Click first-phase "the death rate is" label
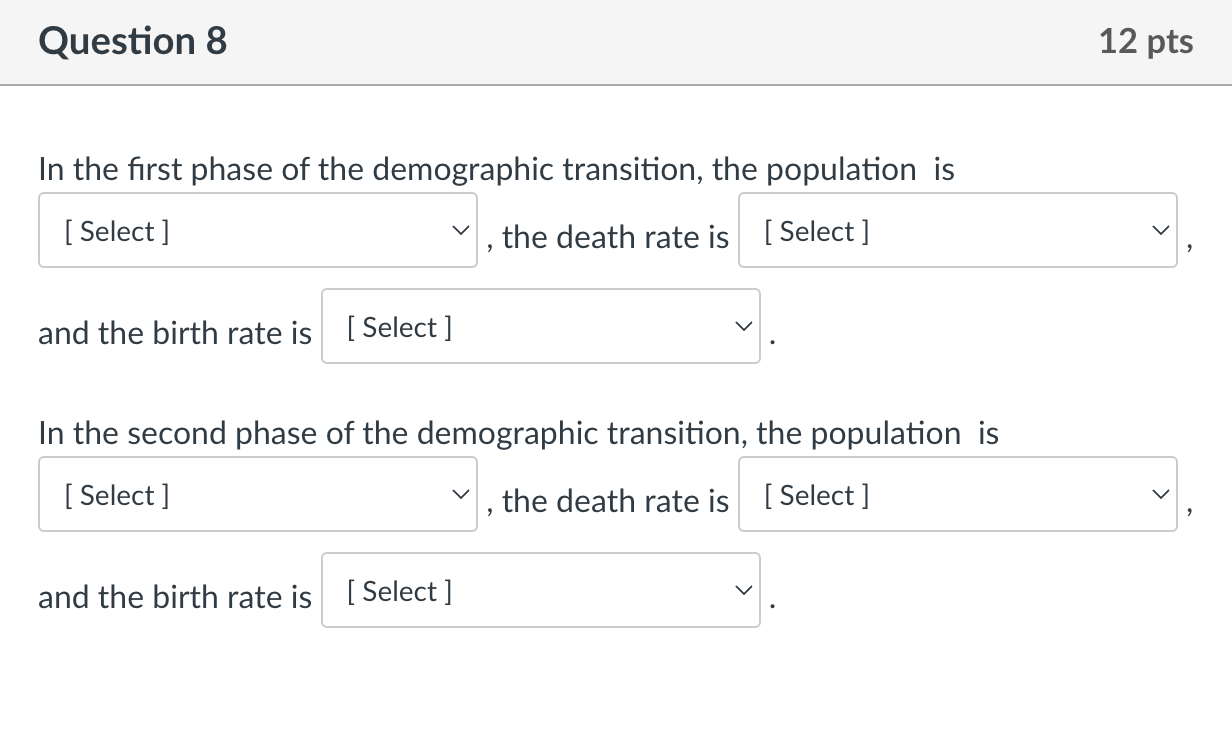This screenshot has height=734, width=1232. point(615,237)
